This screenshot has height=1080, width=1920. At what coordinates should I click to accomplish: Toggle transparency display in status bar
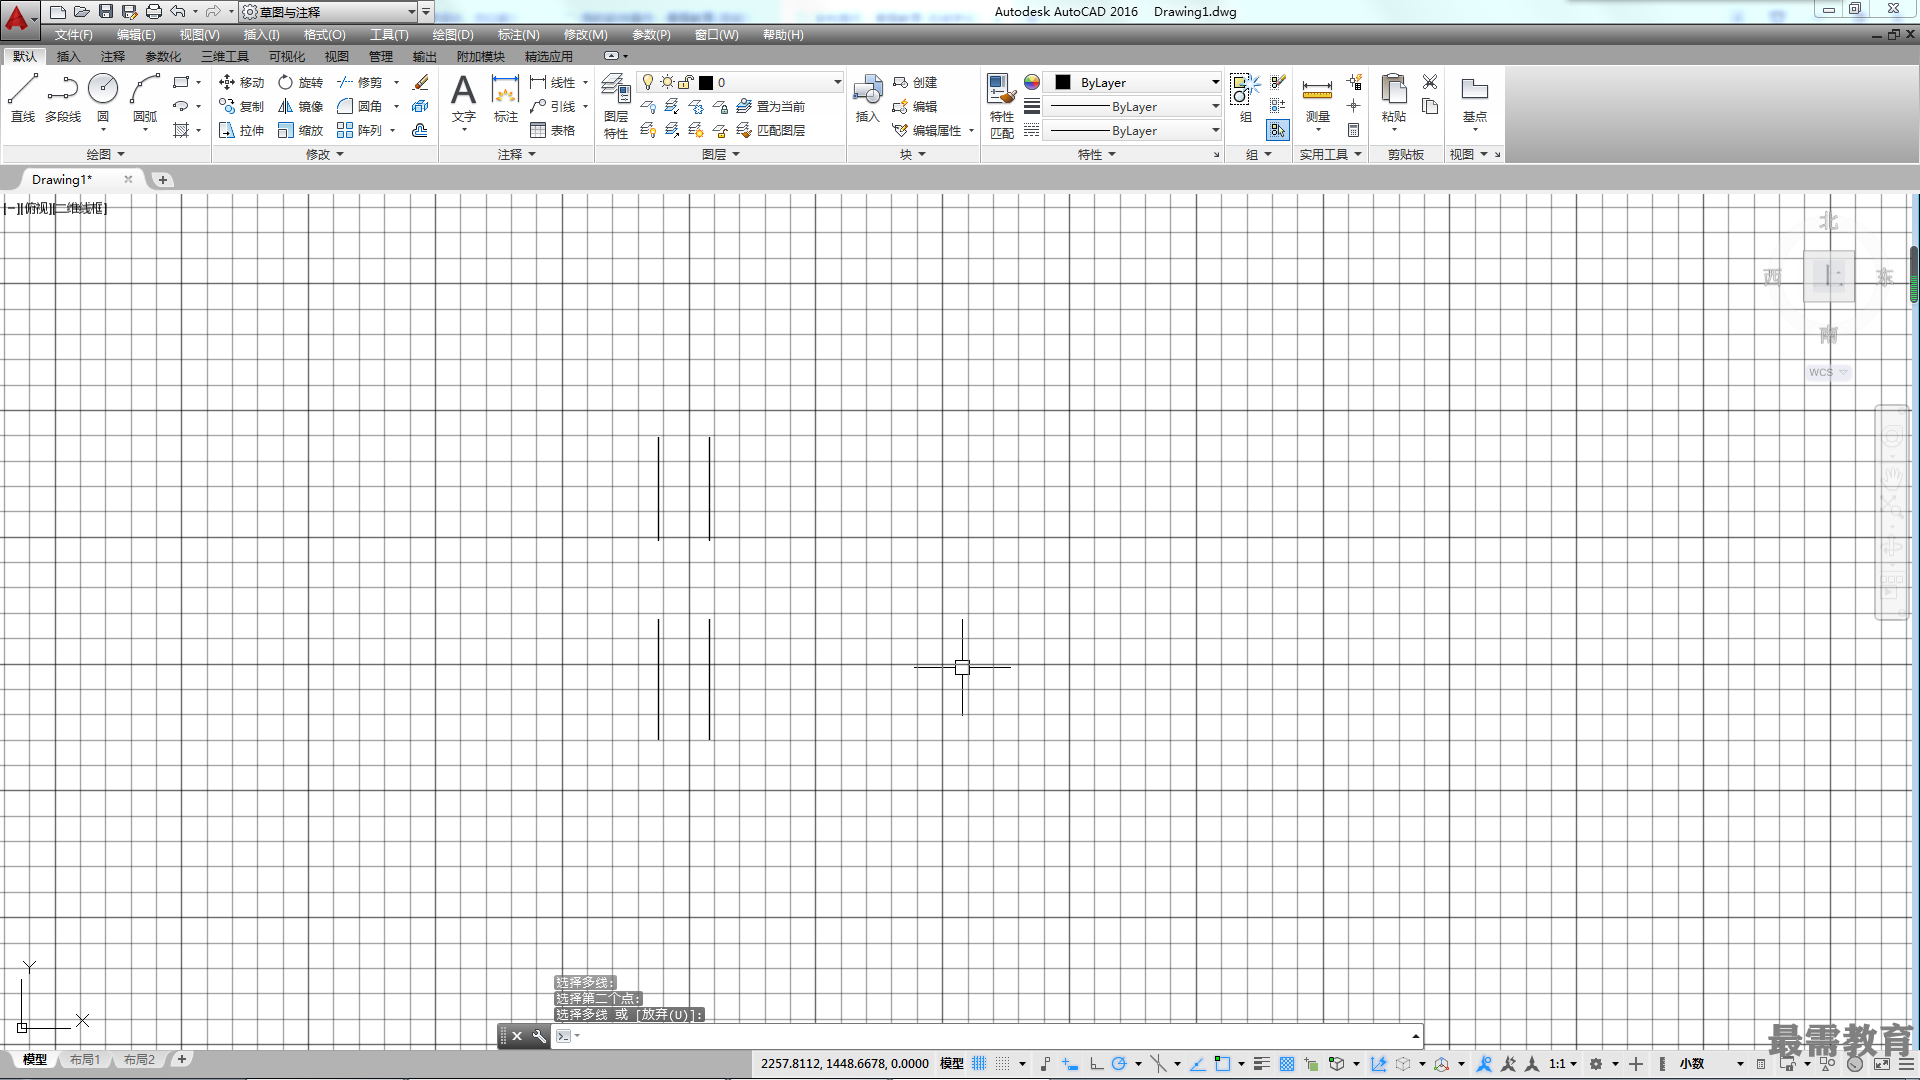(1287, 1063)
